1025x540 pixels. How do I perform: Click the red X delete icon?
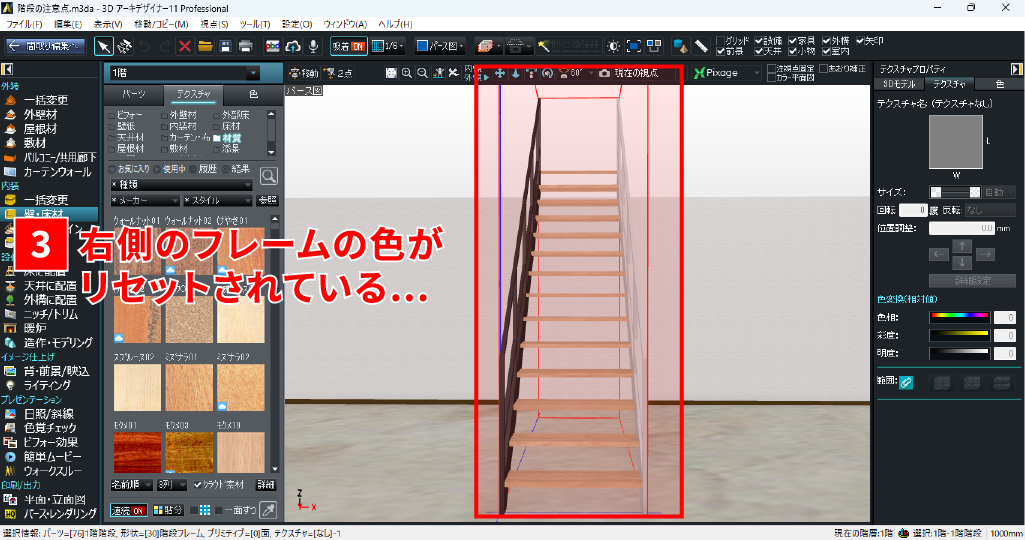(x=185, y=46)
